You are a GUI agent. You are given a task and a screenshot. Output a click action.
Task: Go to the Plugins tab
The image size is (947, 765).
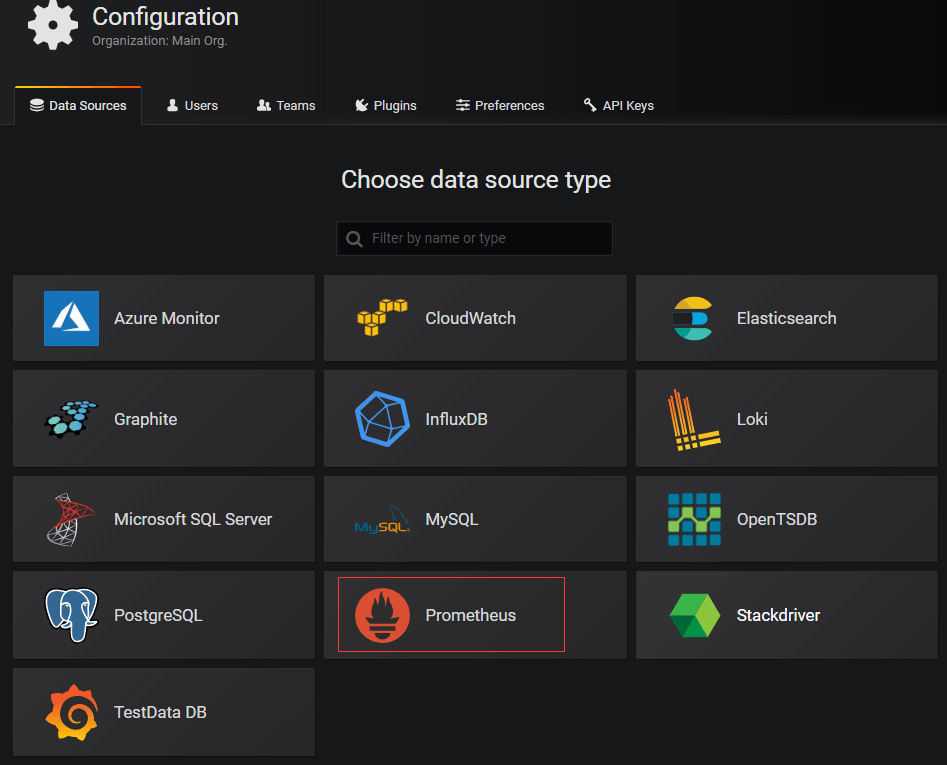[x=386, y=105]
